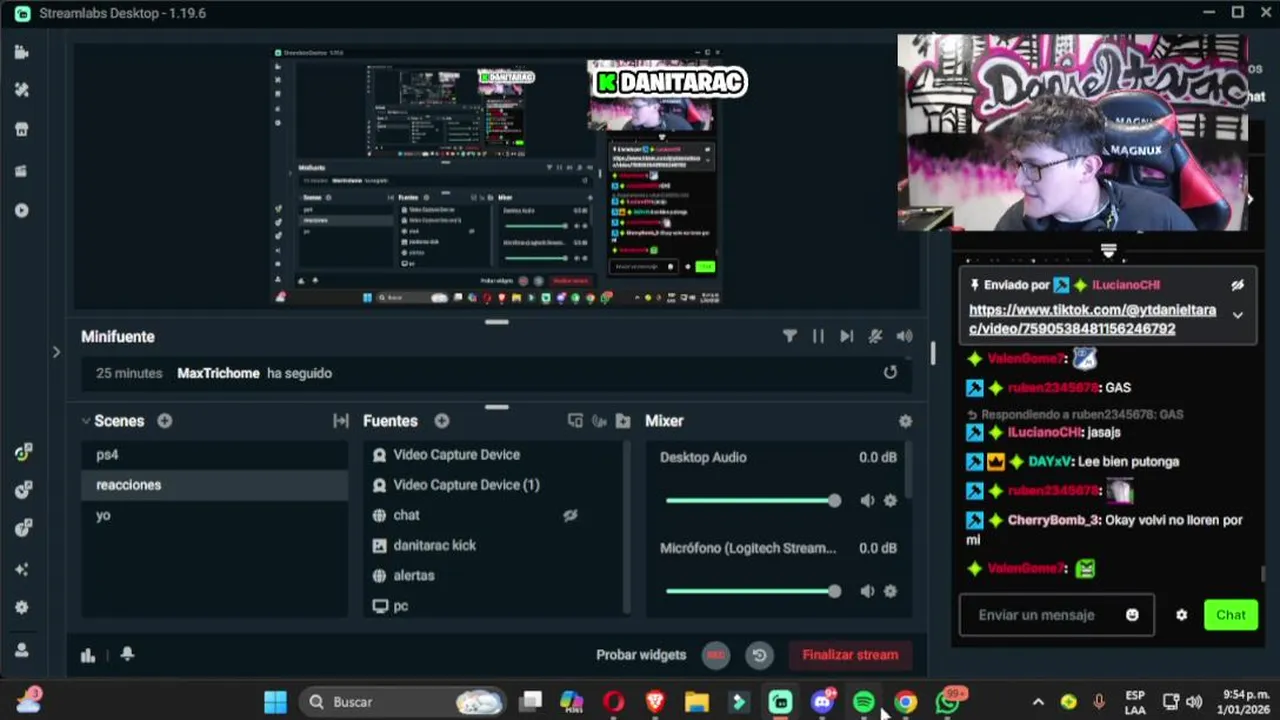Click MaxTrichome follower name in Minifuente
This screenshot has width=1280, height=720.
[x=218, y=373]
